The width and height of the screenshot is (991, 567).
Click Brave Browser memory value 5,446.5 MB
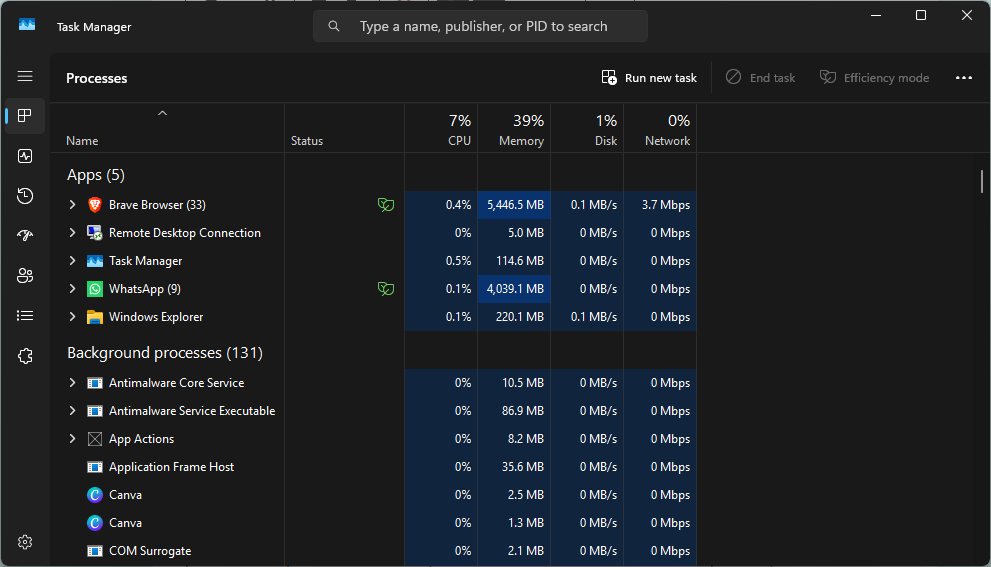[515, 205]
